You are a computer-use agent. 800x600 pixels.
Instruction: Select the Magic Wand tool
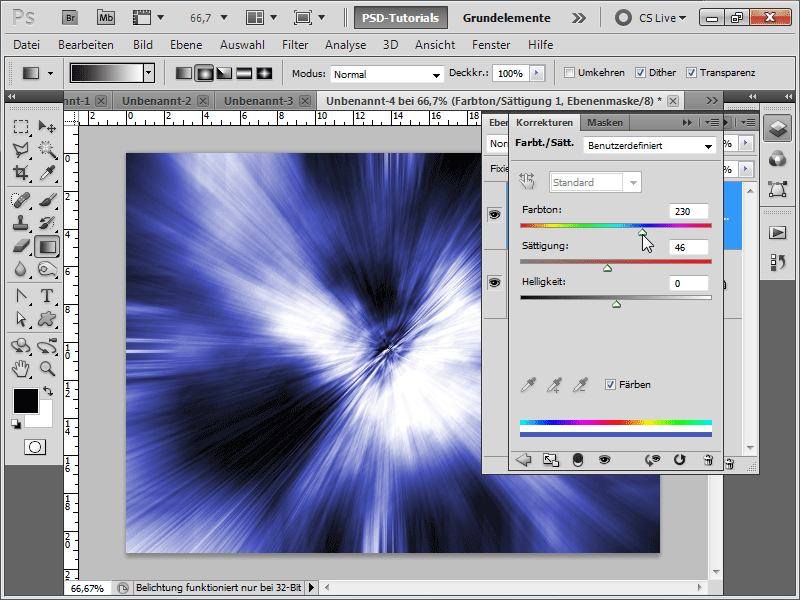(x=47, y=149)
